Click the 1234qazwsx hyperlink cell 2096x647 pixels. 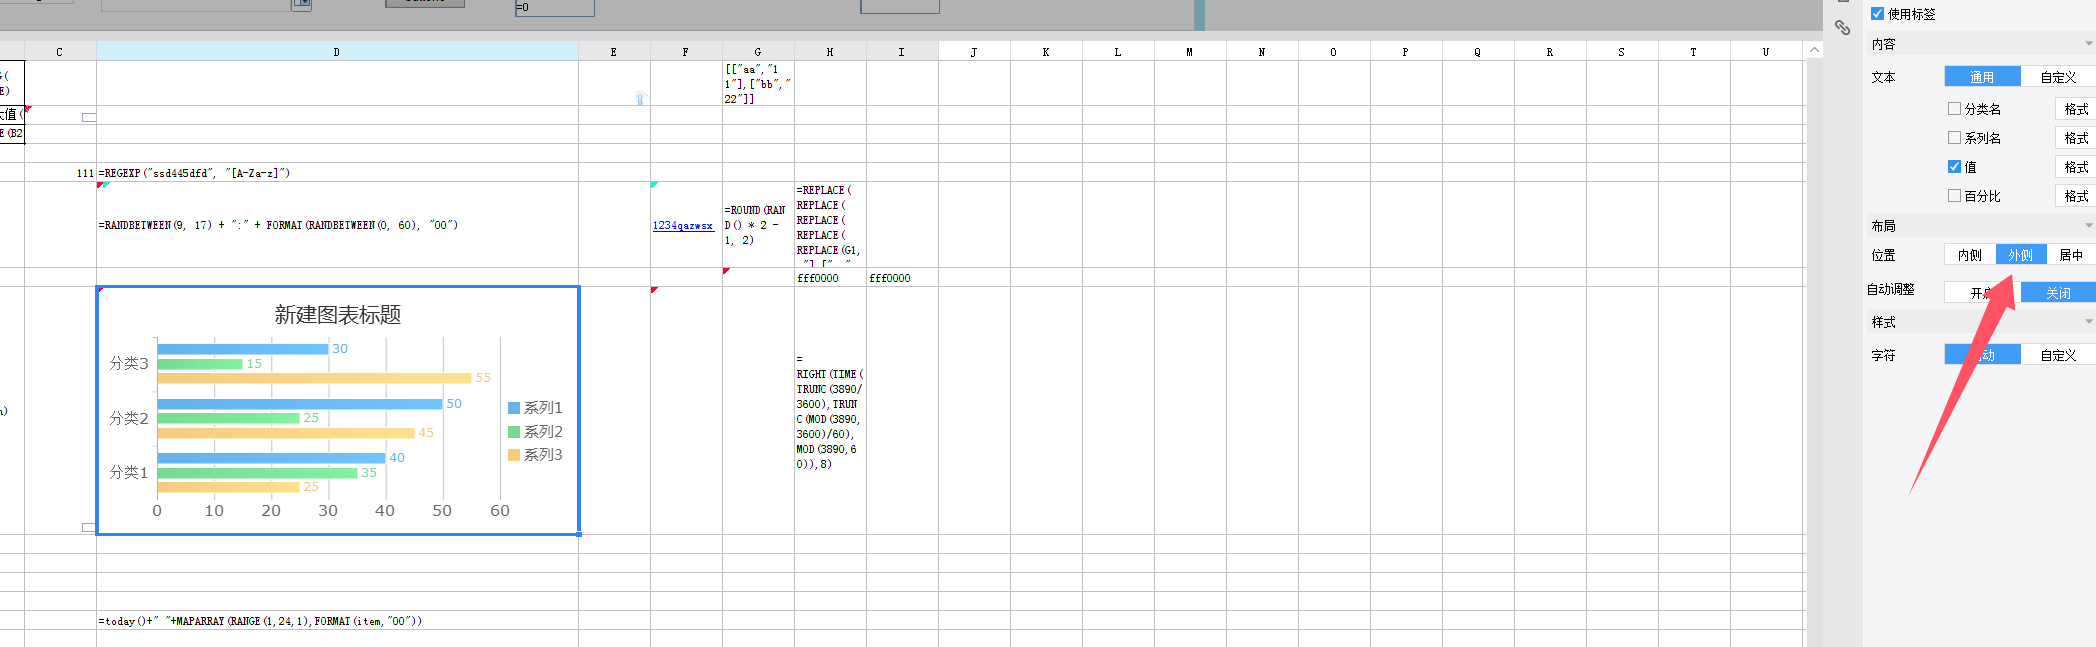(x=683, y=226)
